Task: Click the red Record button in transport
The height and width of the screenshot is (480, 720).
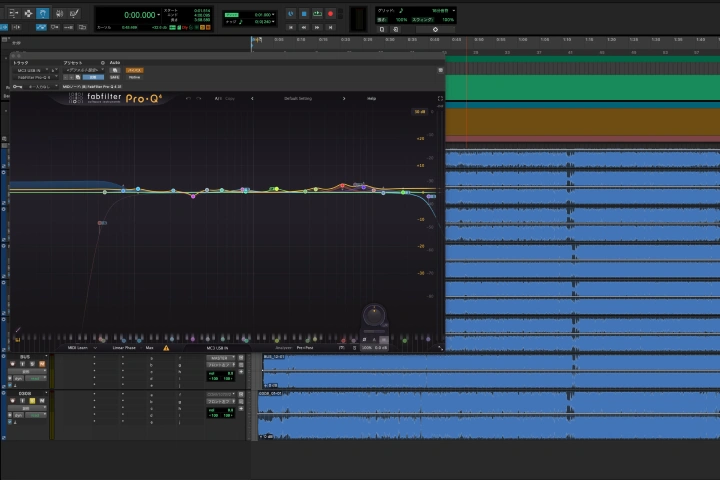Action: pos(330,14)
